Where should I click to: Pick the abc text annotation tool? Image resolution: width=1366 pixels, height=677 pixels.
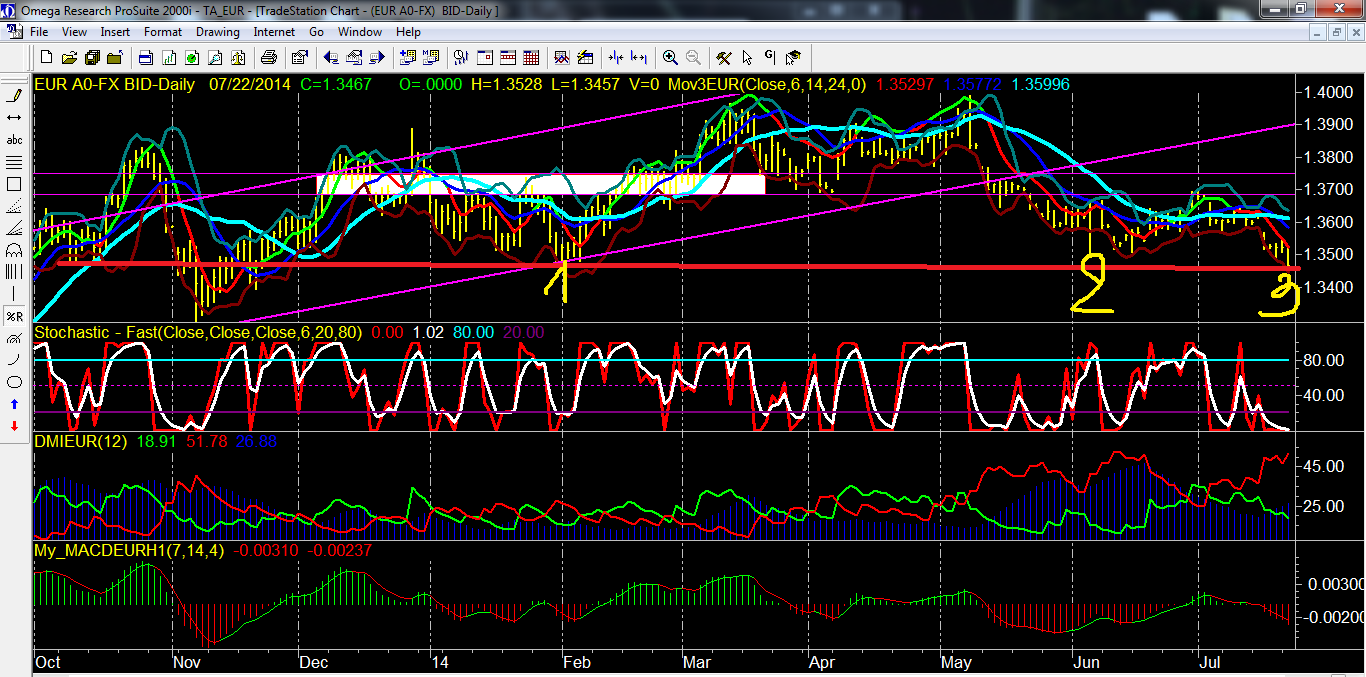[15, 140]
